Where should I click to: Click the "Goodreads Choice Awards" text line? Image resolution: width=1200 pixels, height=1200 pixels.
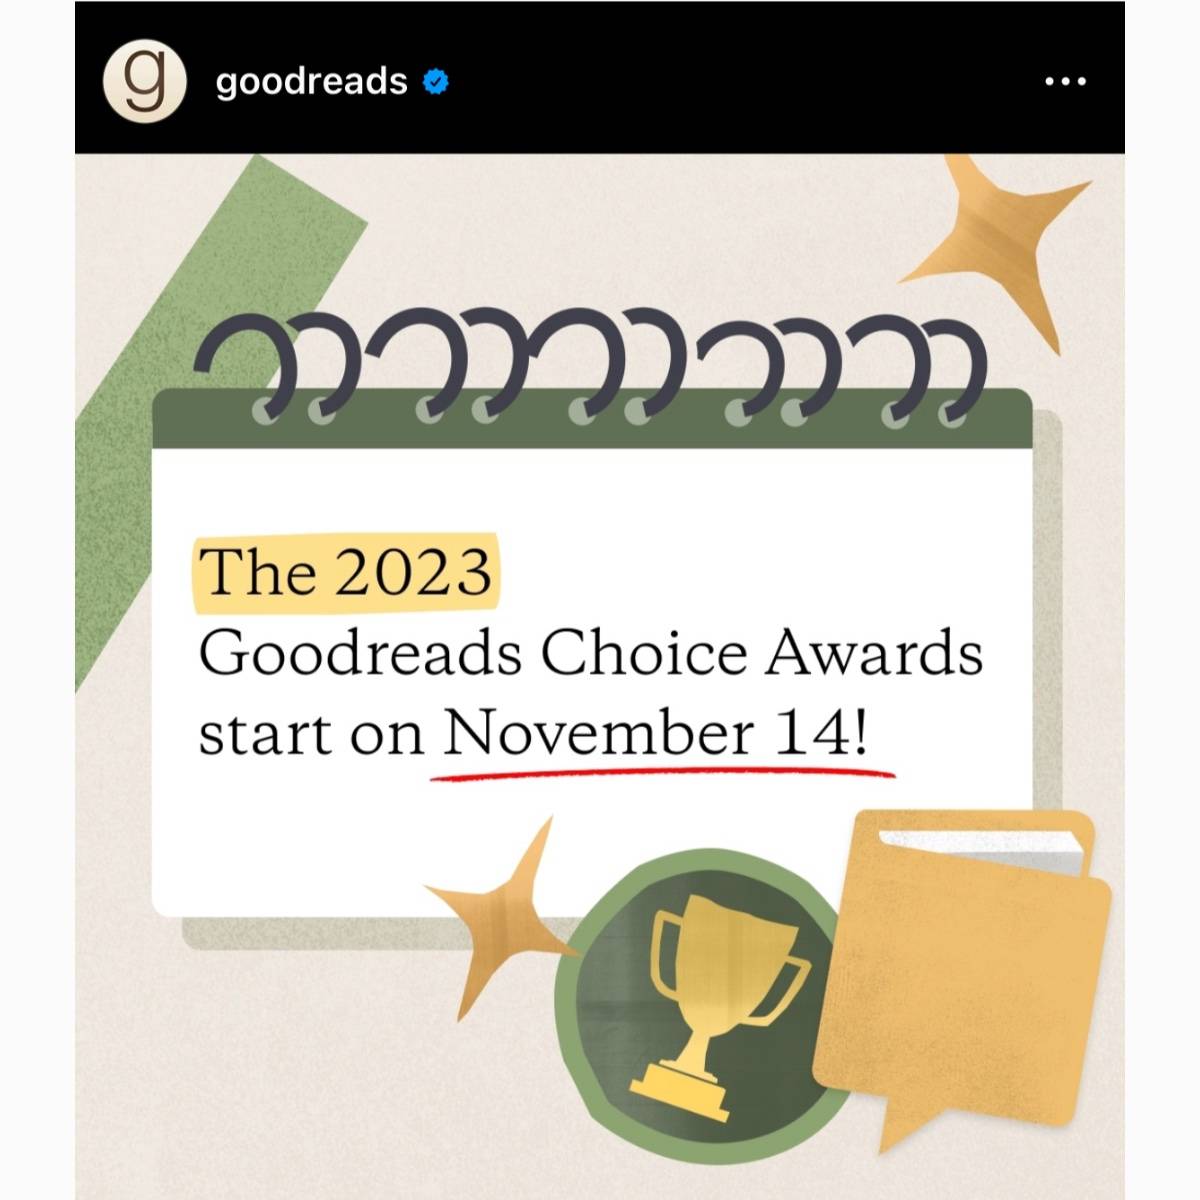coord(590,654)
